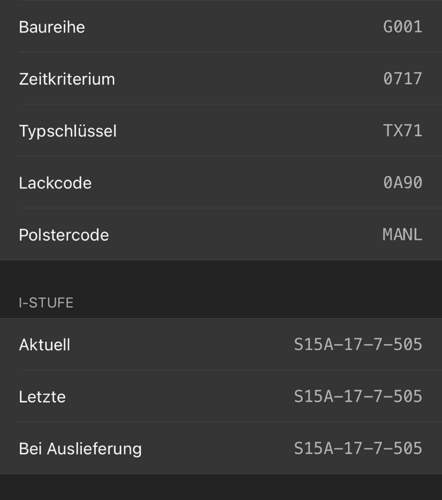Tap the Aktuell S15A-17-7-505 value
The height and width of the screenshot is (500, 442).
pyautogui.click(x=358, y=344)
